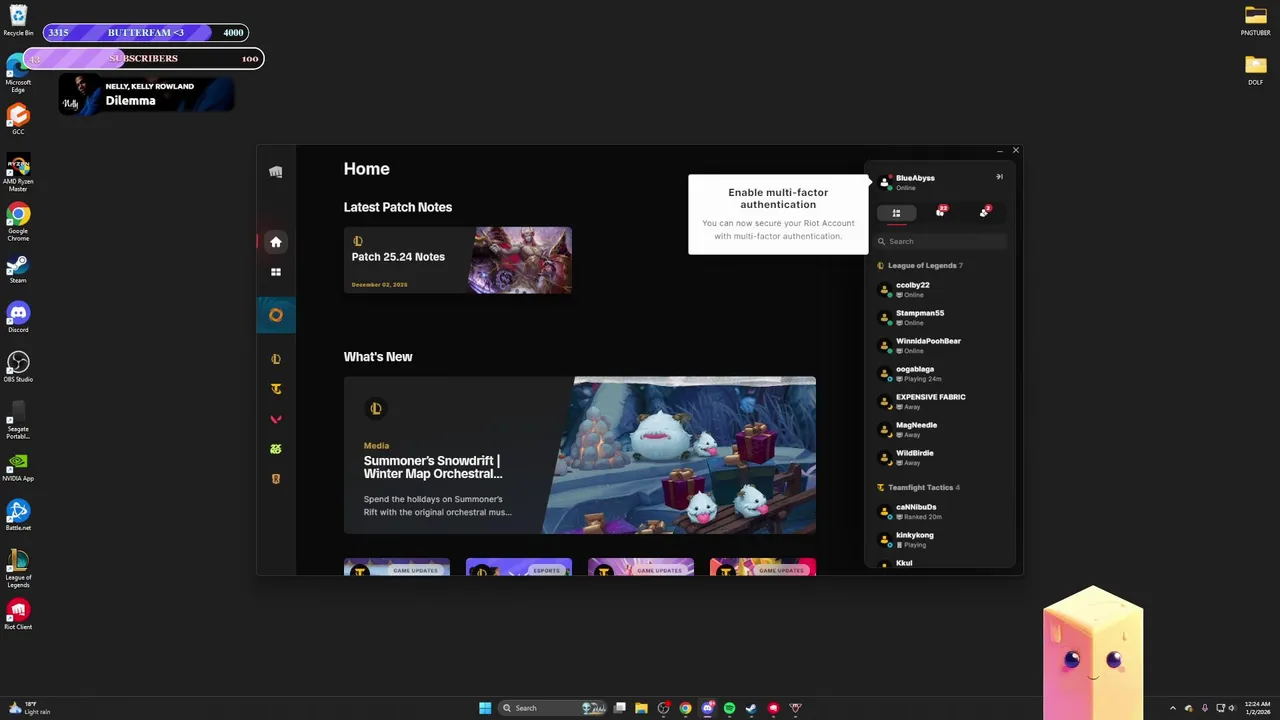This screenshot has height=720, width=1280.
Task: Open the library grid icon in sidebar
Action: [x=276, y=272]
